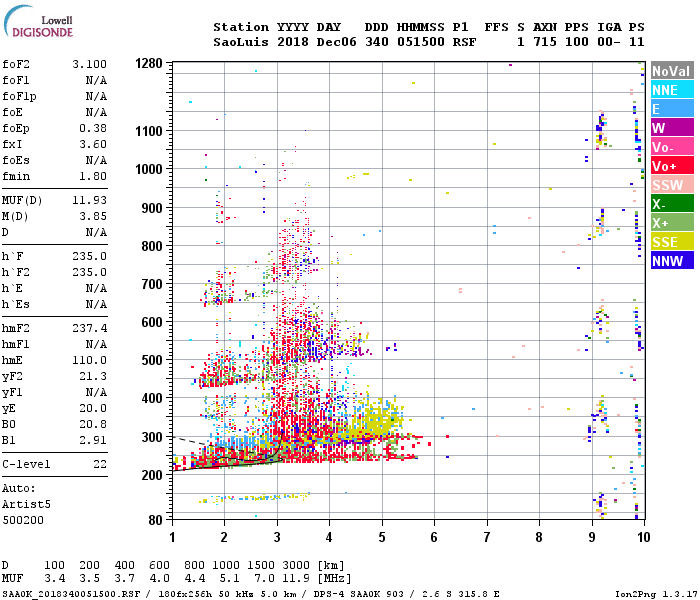
Task: Click the header time 051500
Action: (x=421, y=42)
